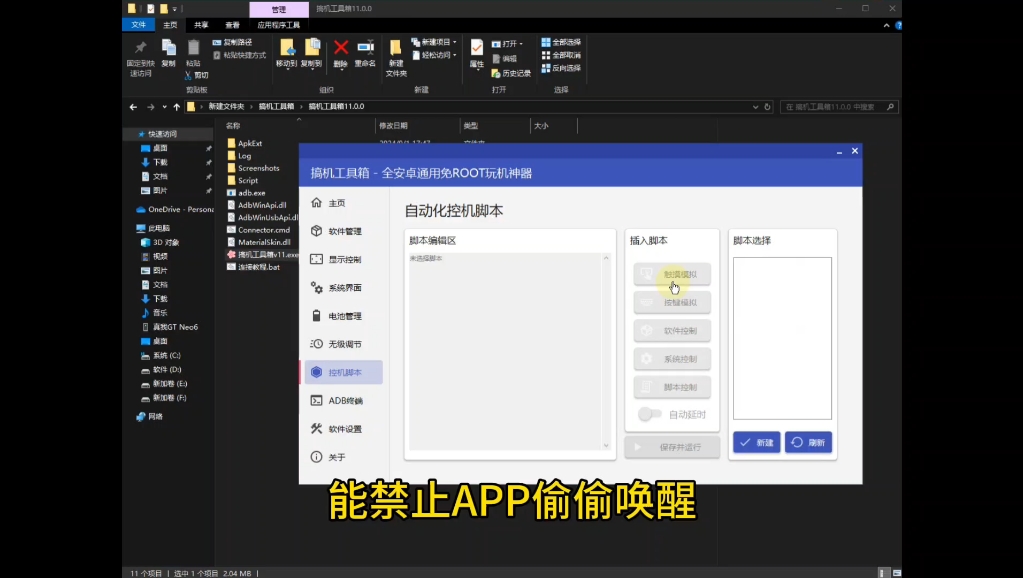Toggle the 自动延时 switch
Screen dimensions: 1023x578
point(650,414)
